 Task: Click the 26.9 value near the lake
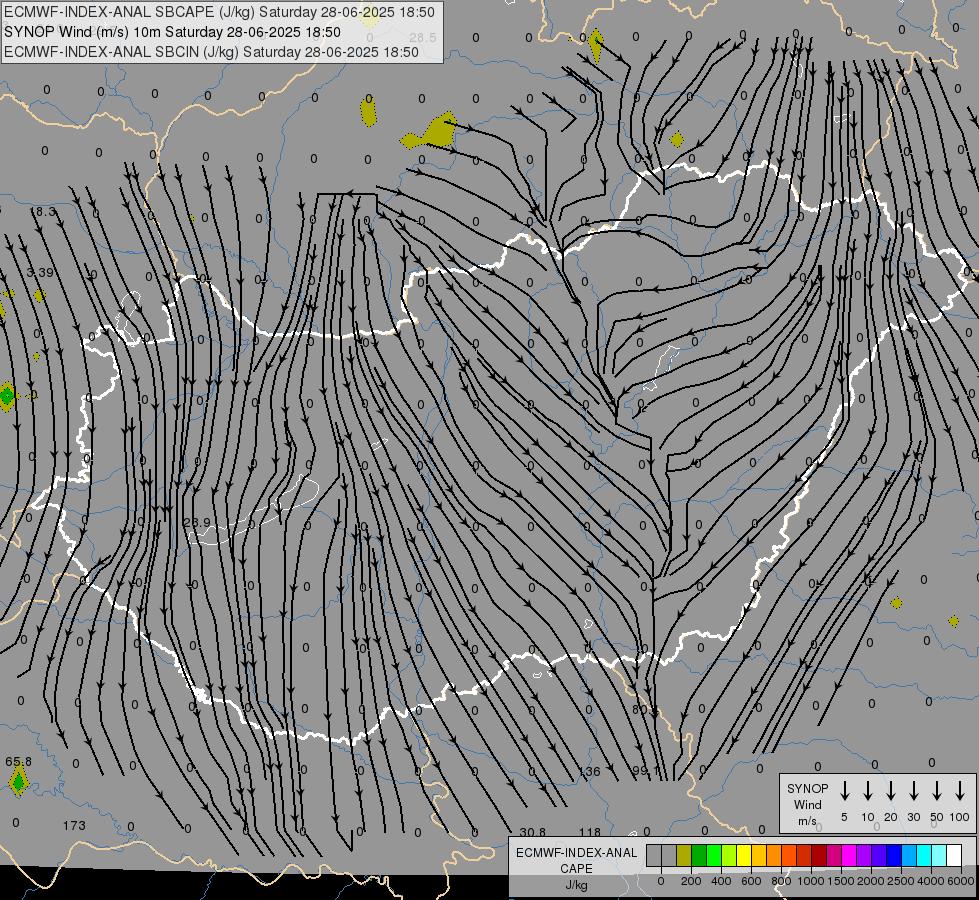197,522
